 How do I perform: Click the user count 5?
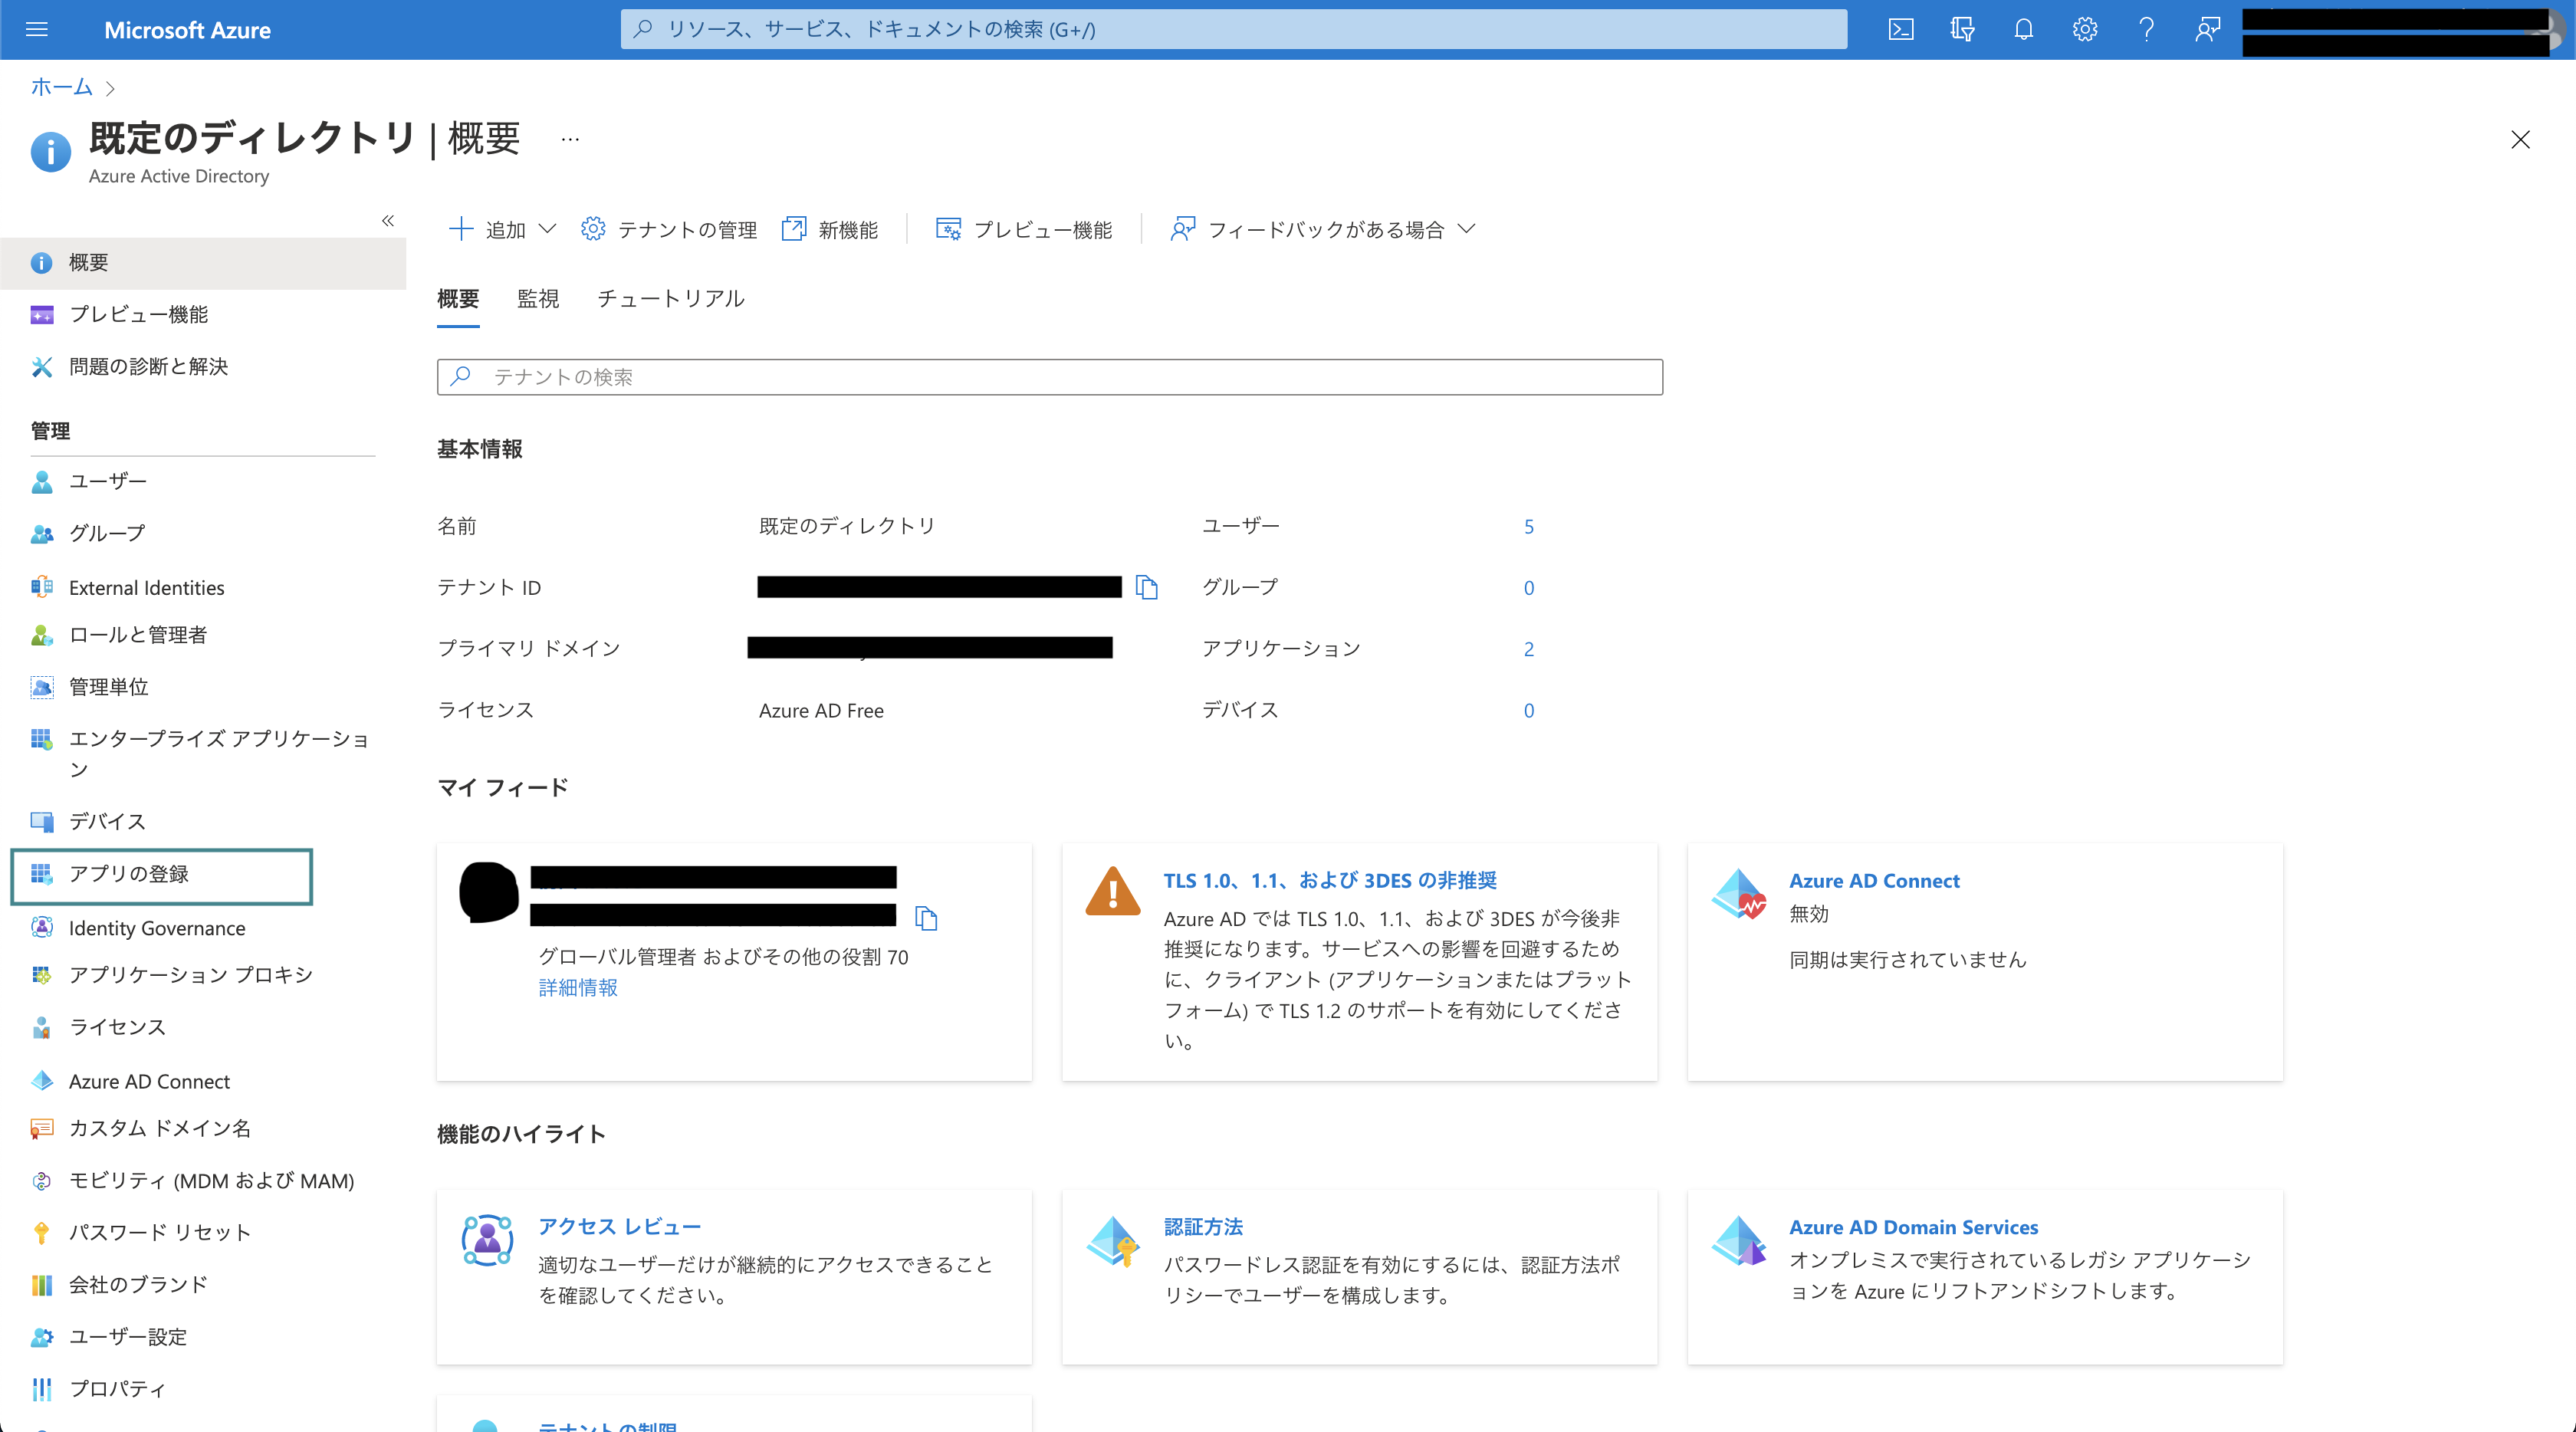1528,527
